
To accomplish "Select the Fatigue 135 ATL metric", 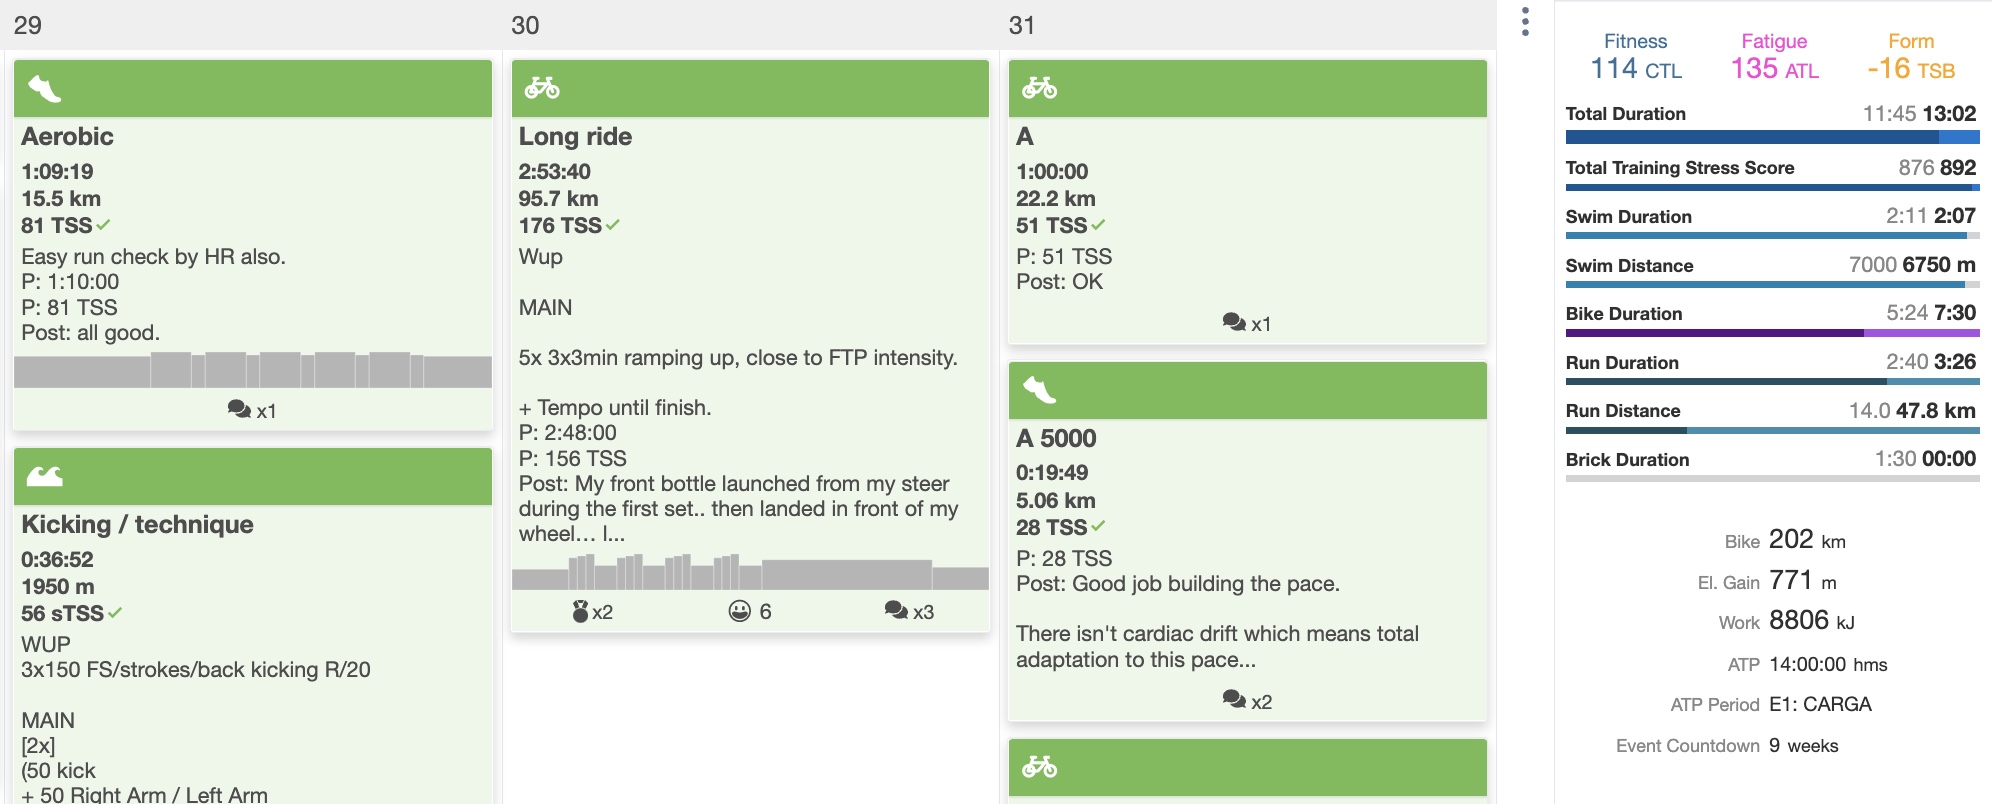I will (x=1774, y=56).
